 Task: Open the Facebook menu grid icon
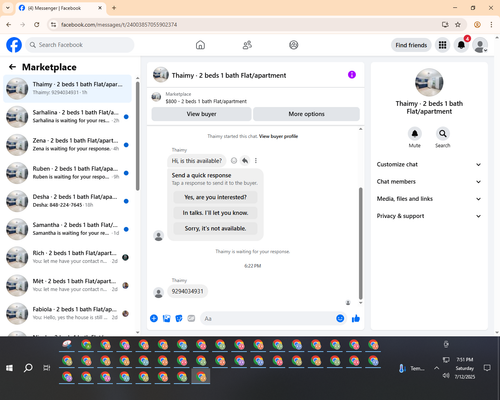pyautogui.click(x=442, y=45)
